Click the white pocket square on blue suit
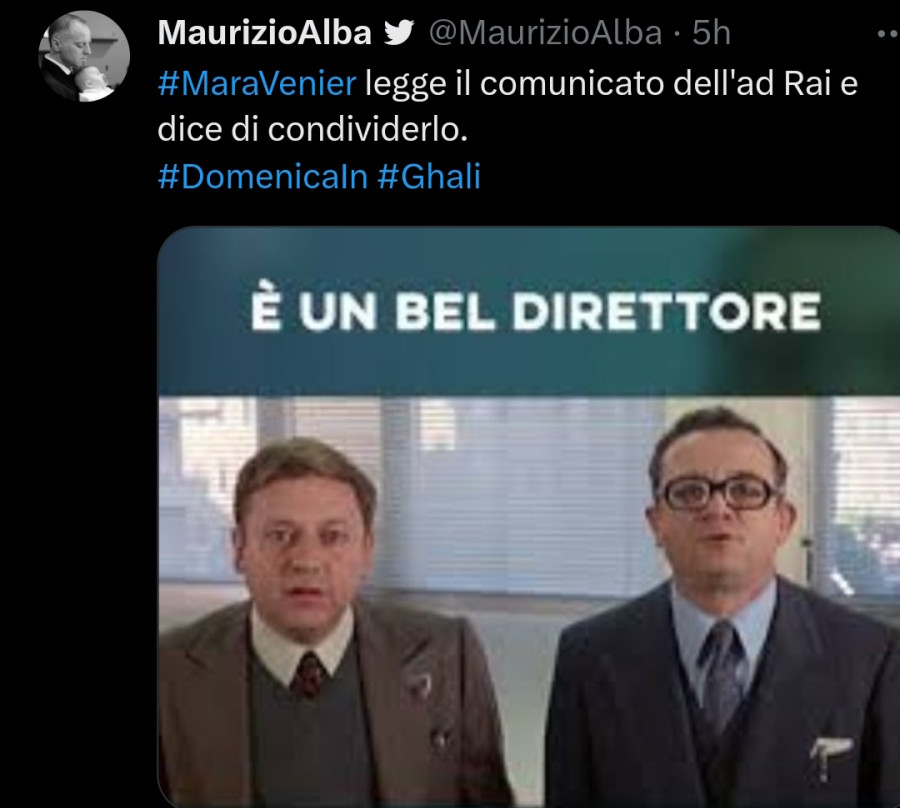Image resolution: width=900 pixels, height=808 pixels. (830, 753)
